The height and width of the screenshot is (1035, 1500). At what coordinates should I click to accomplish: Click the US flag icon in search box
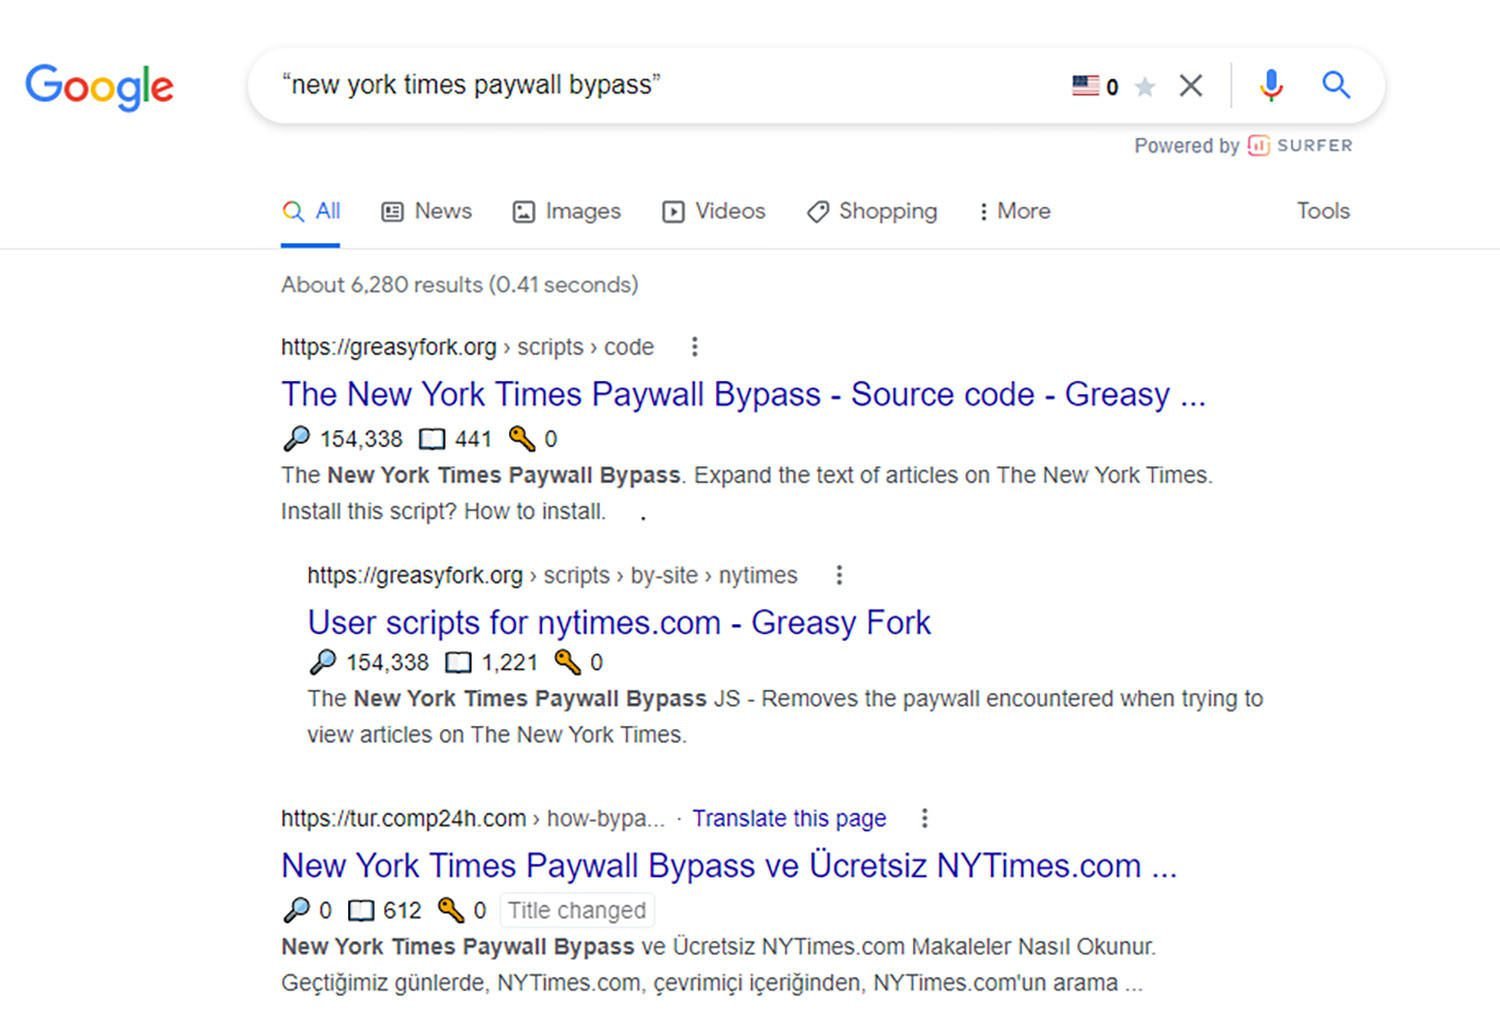[x=1085, y=85]
